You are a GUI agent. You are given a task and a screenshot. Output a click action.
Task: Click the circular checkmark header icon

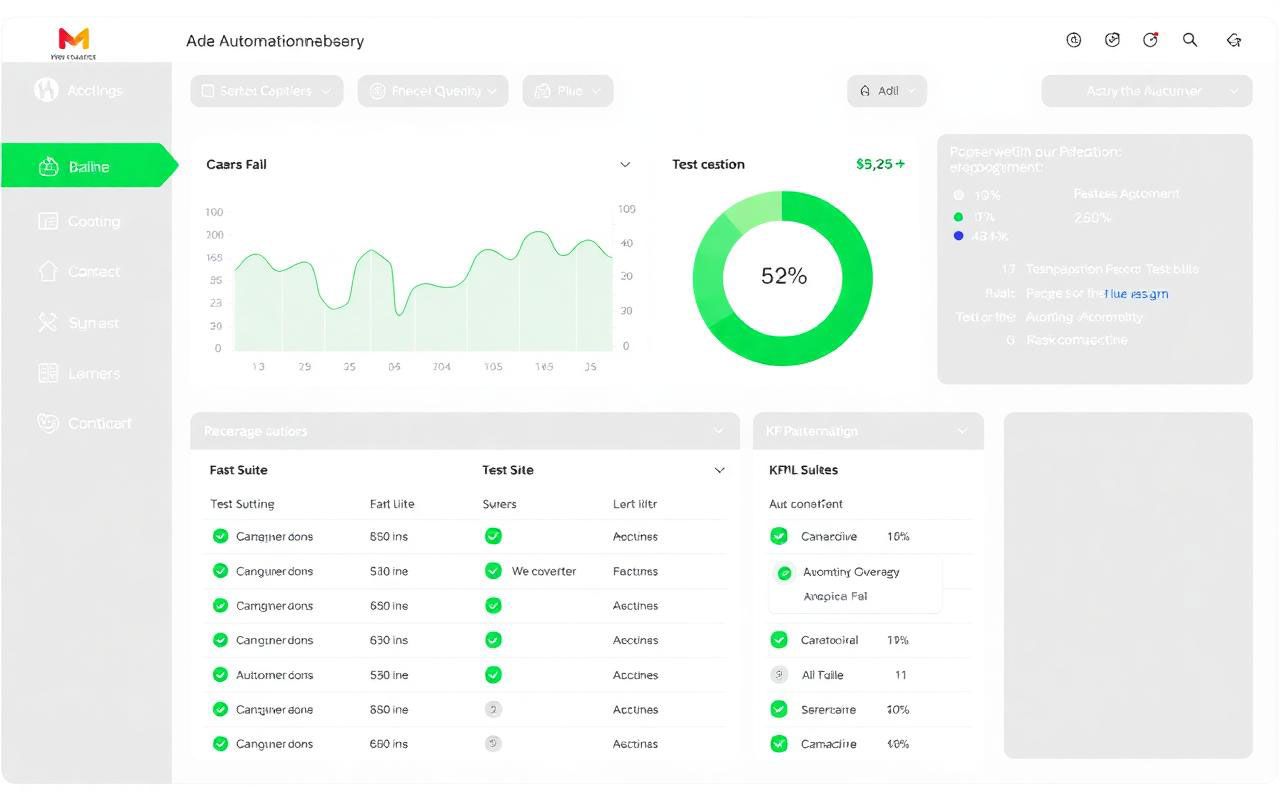tap(1112, 40)
